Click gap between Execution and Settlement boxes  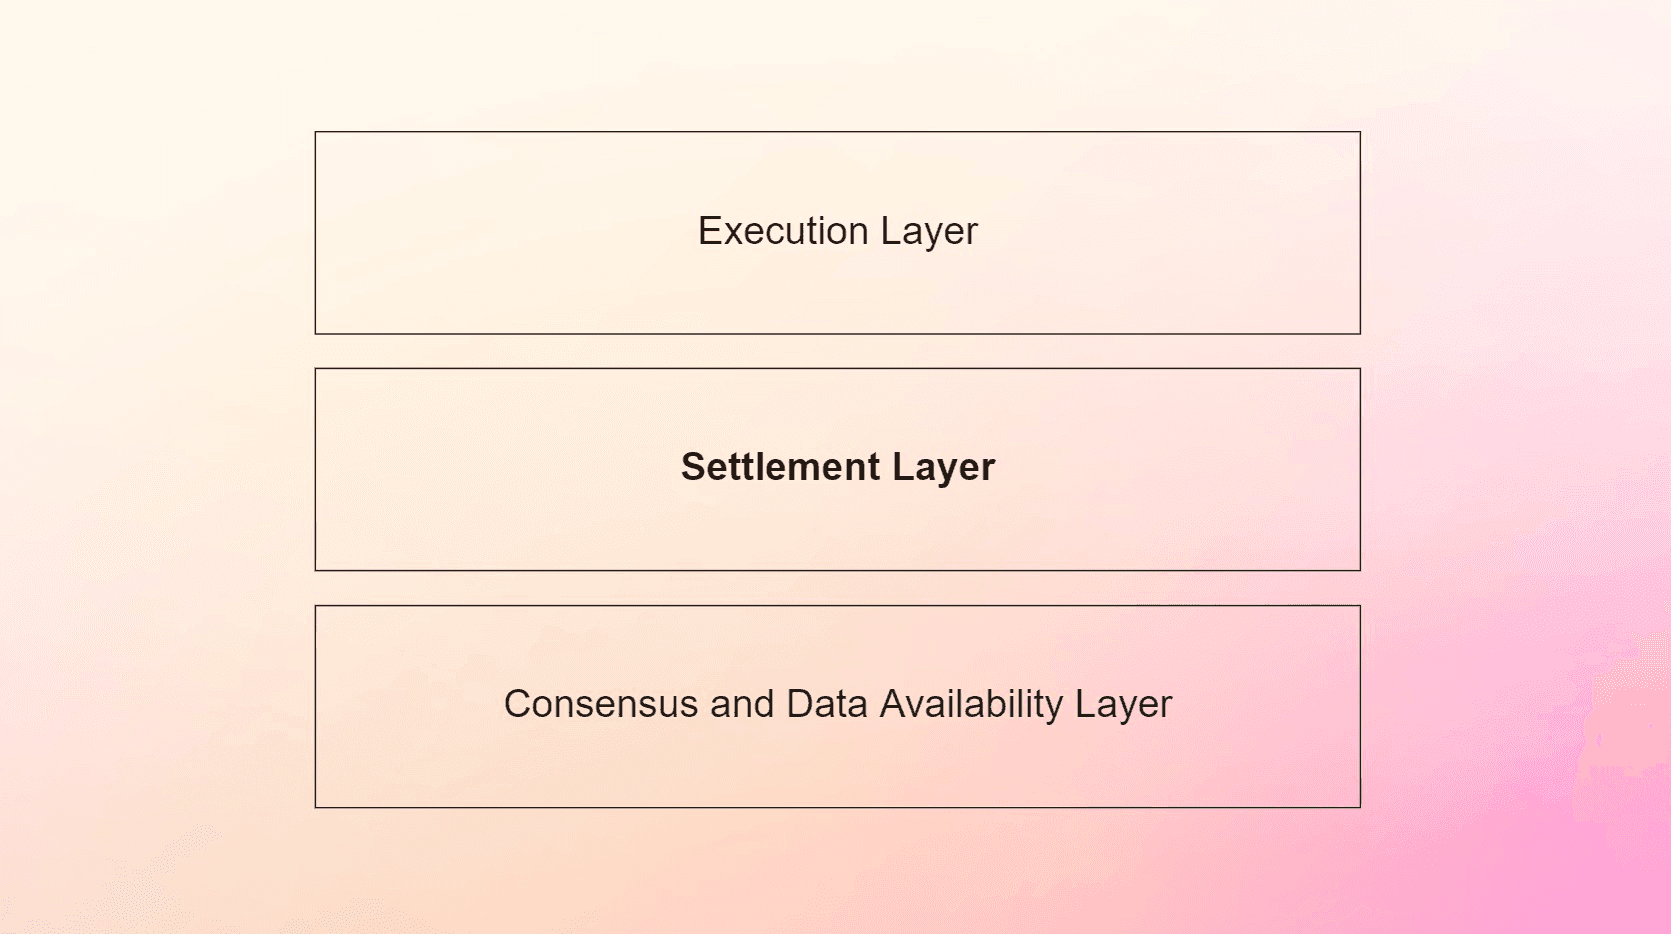837,351
